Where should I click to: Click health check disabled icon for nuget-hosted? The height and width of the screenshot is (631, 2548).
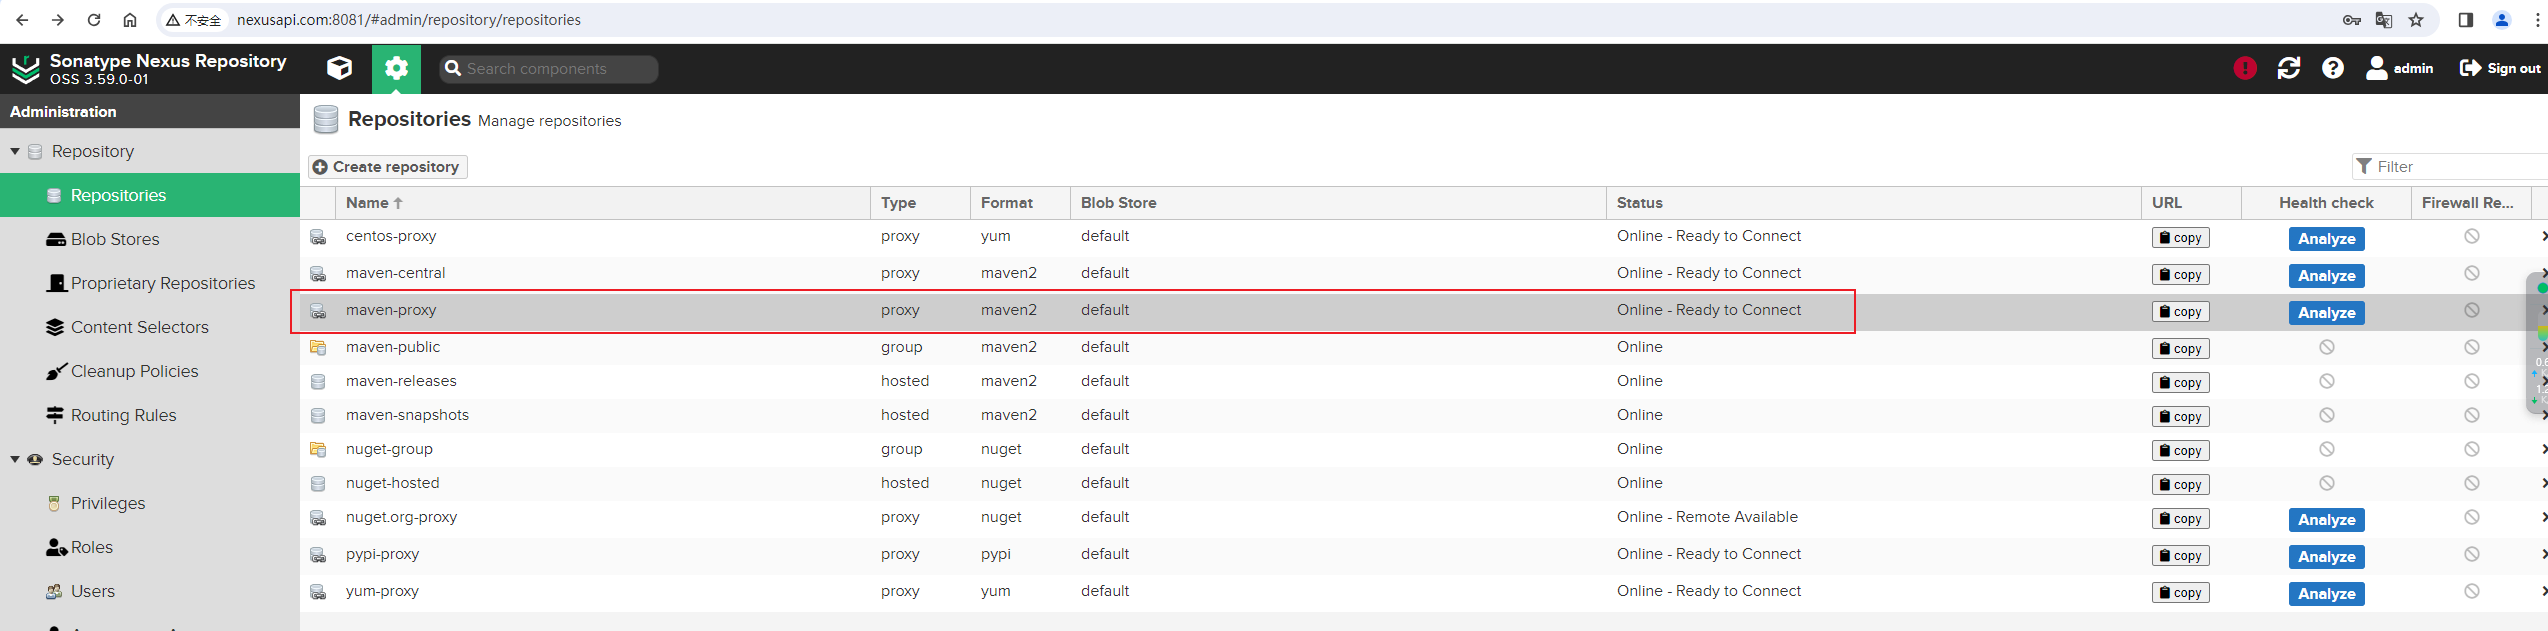pos(2326,483)
